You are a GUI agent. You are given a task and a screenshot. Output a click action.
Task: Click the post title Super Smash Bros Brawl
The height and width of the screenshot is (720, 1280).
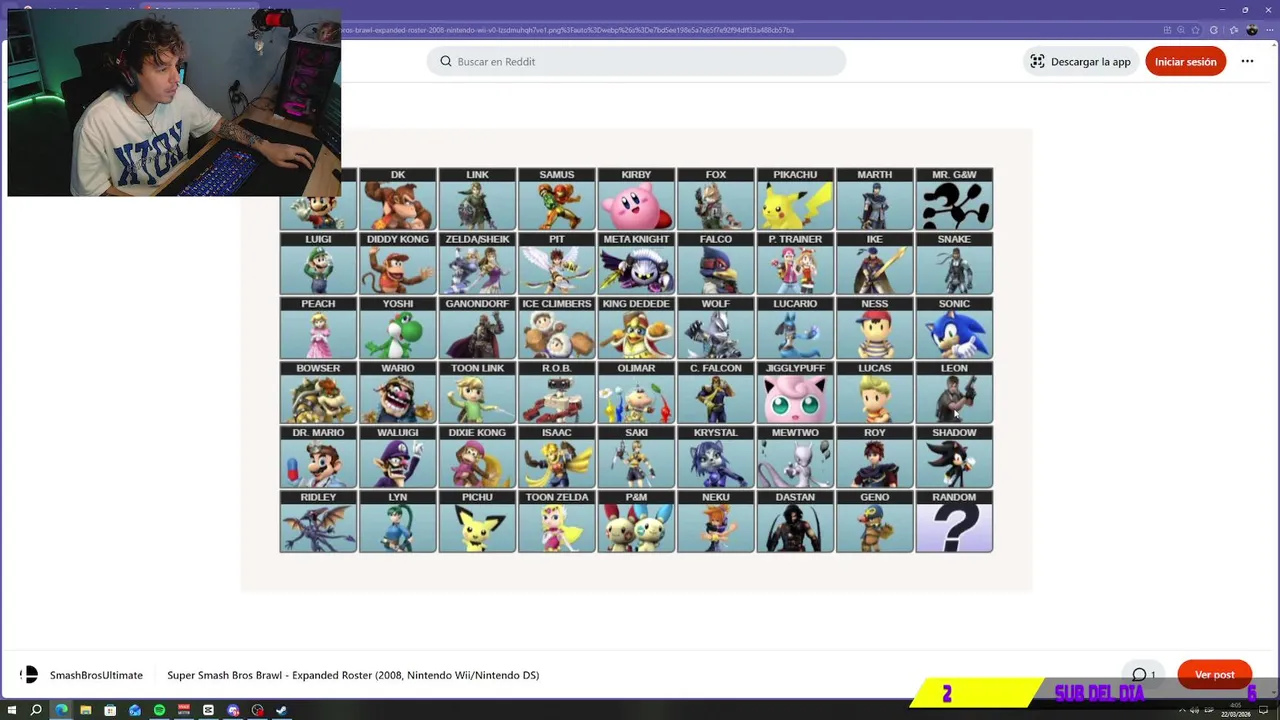coord(353,675)
